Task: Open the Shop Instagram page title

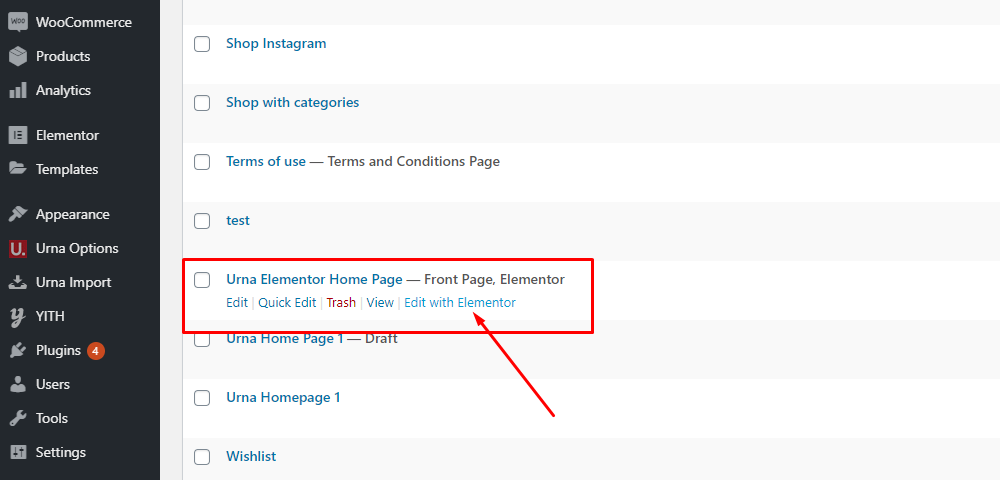Action: tap(276, 43)
